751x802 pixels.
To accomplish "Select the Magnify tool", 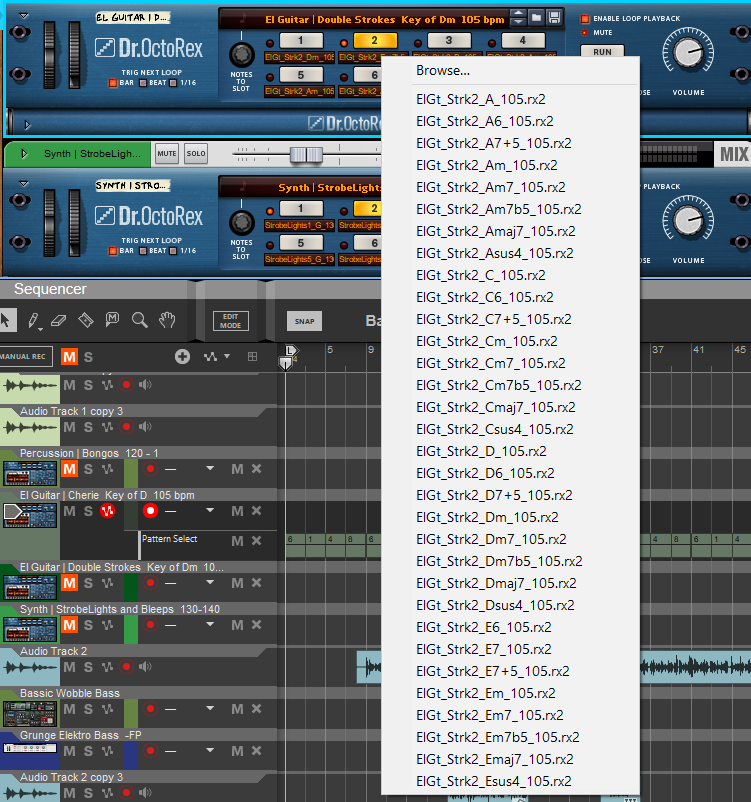I will point(139,321).
